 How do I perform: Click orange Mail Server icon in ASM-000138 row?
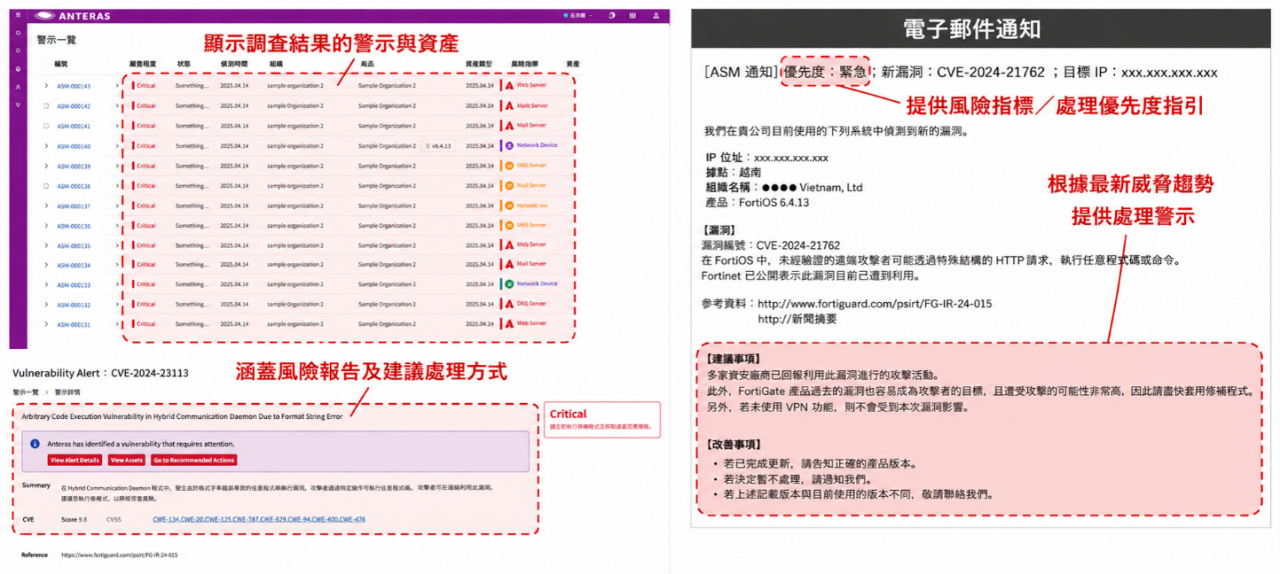pos(509,186)
